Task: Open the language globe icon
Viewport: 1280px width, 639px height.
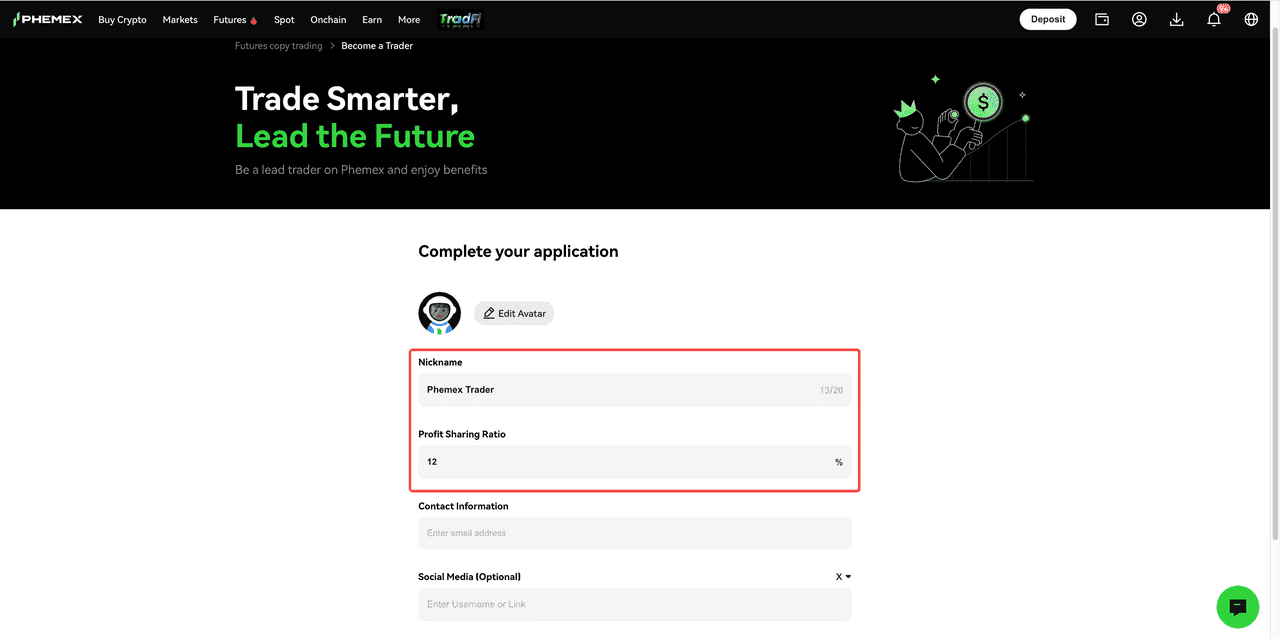Action: [1251, 19]
